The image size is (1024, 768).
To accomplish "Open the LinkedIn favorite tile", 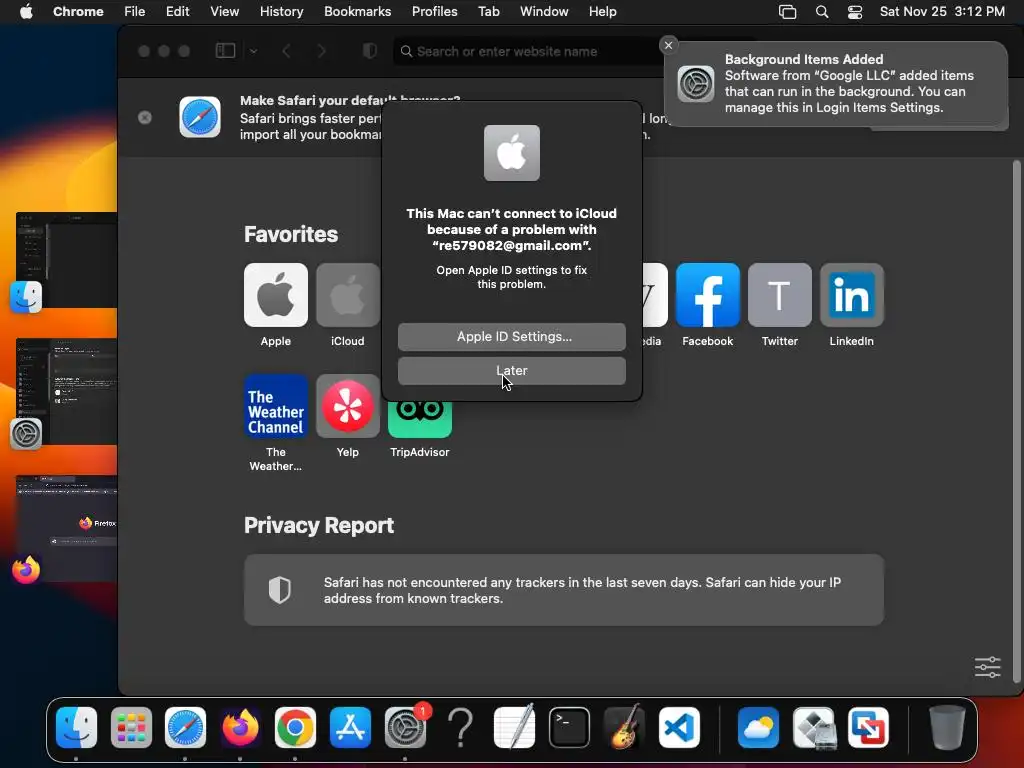I will [852, 295].
